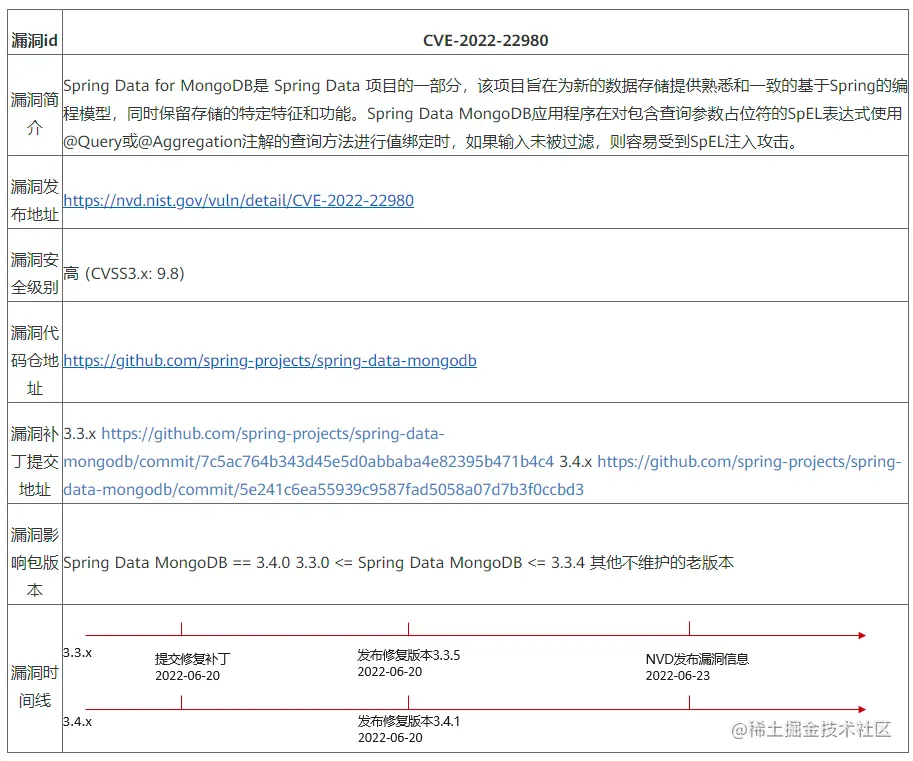
Task: Select the CVE-2022-22980 header text
Action: point(485,40)
